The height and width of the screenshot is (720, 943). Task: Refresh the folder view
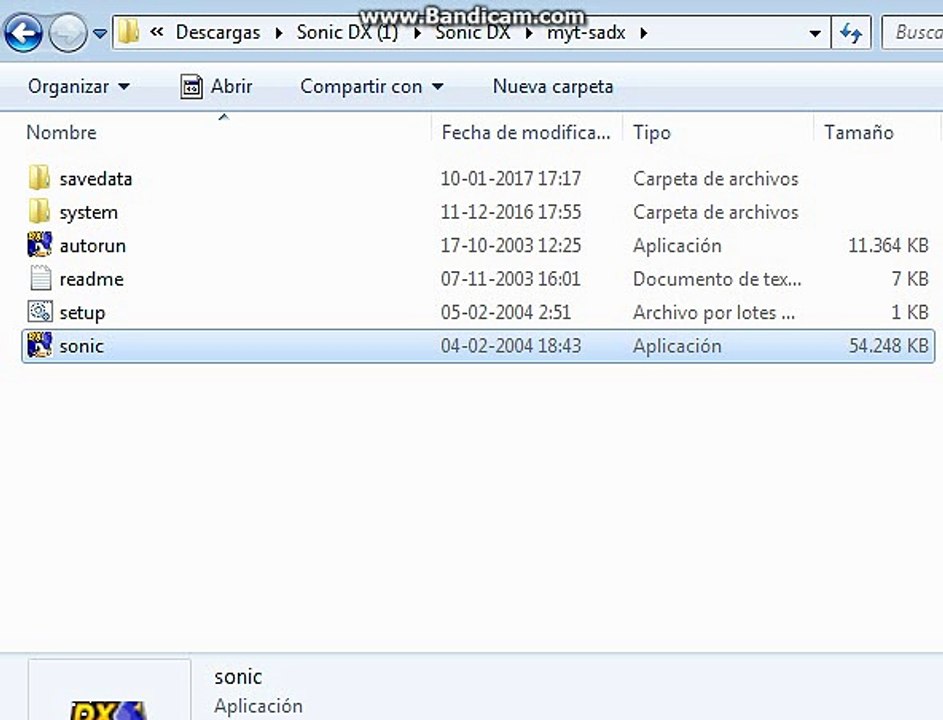pos(850,33)
